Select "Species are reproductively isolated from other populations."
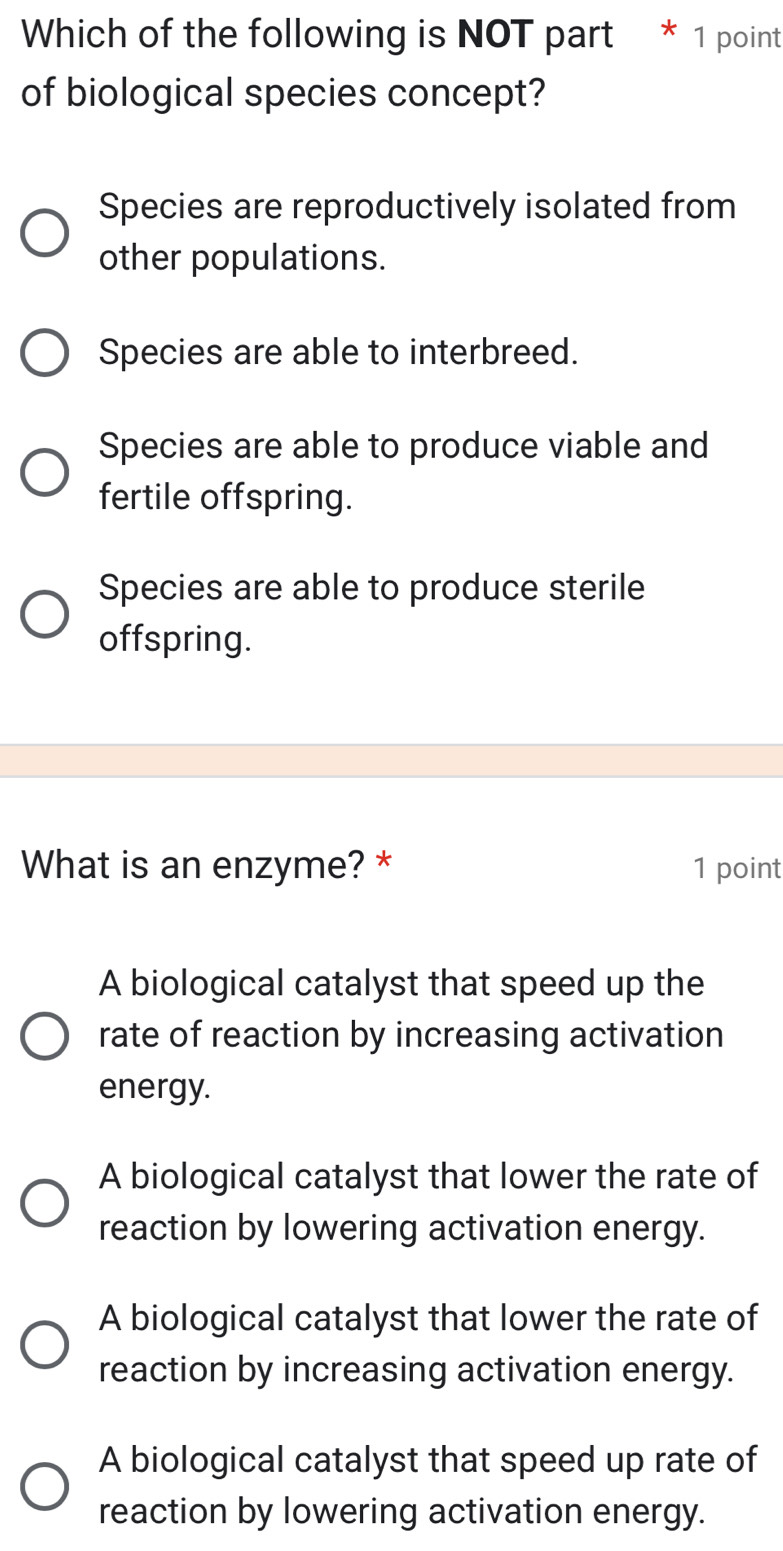This screenshot has width=783, height=1551. pyautogui.click(x=44, y=231)
